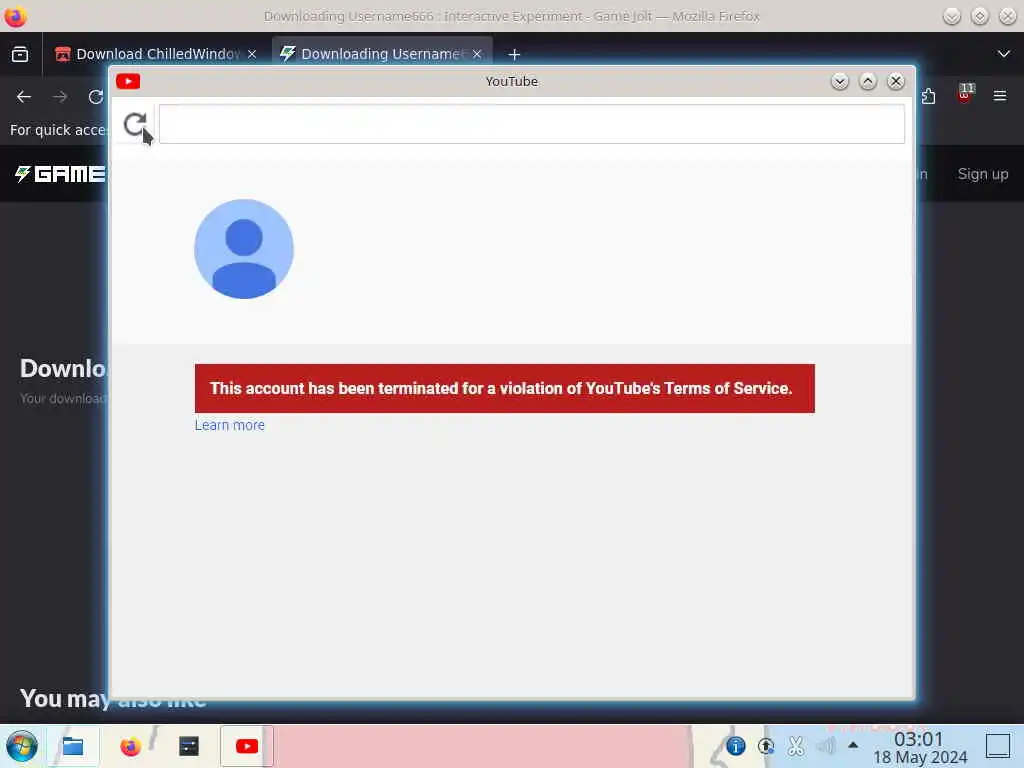
Task: Open the start menu launcher
Action: [x=22, y=746]
